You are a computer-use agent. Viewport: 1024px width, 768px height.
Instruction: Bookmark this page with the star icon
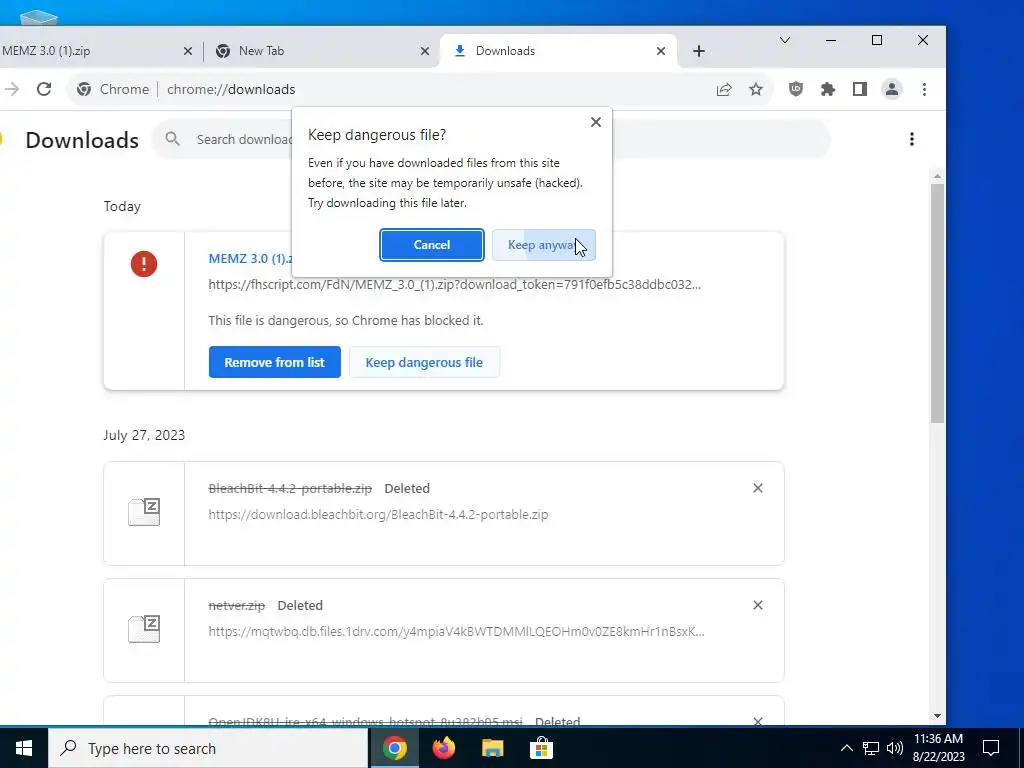756,89
